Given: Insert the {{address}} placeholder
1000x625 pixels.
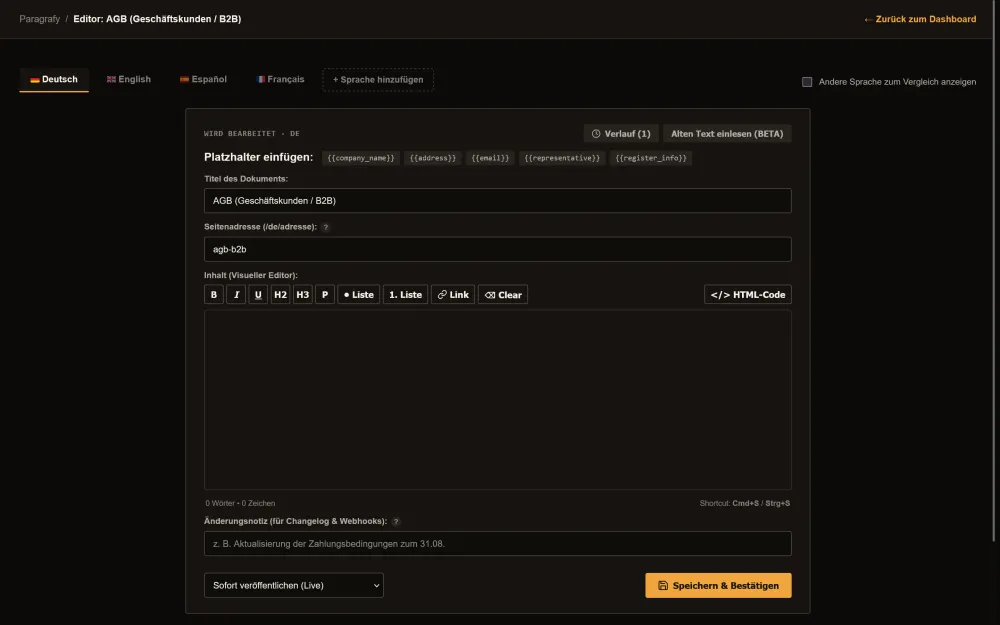Looking at the screenshot, I should pyautogui.click(x=433, y=158).
